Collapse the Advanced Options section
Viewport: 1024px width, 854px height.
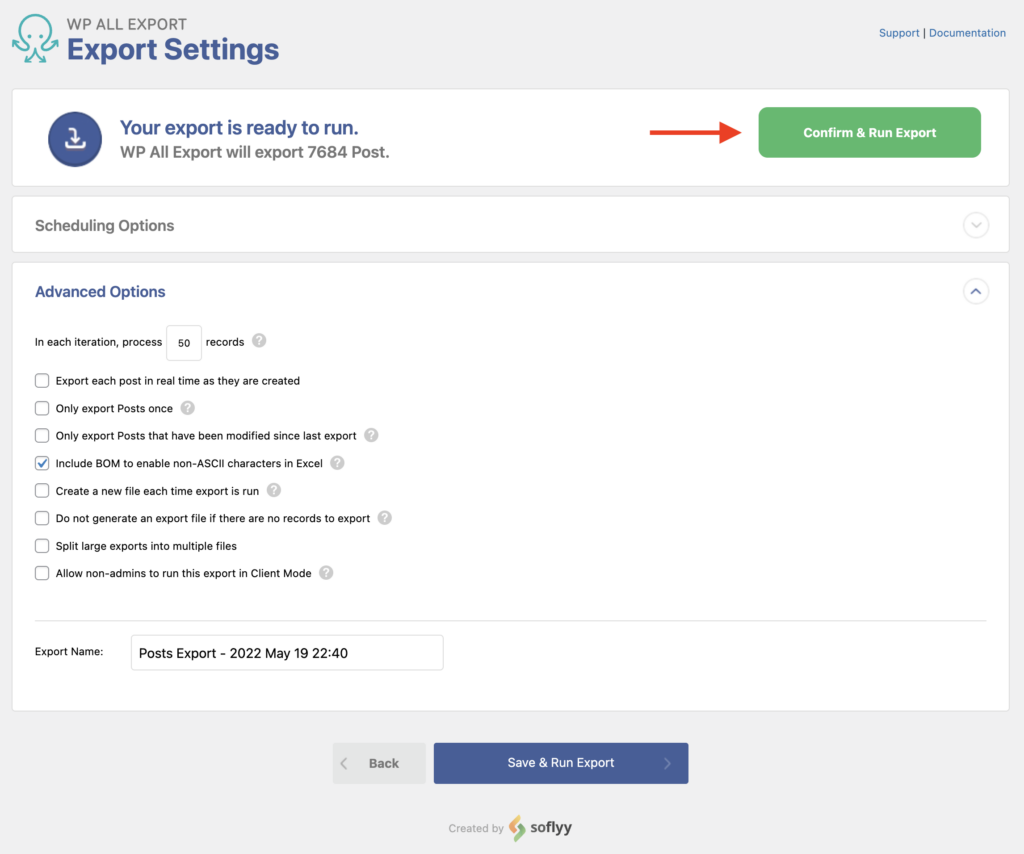pos(976,291)
